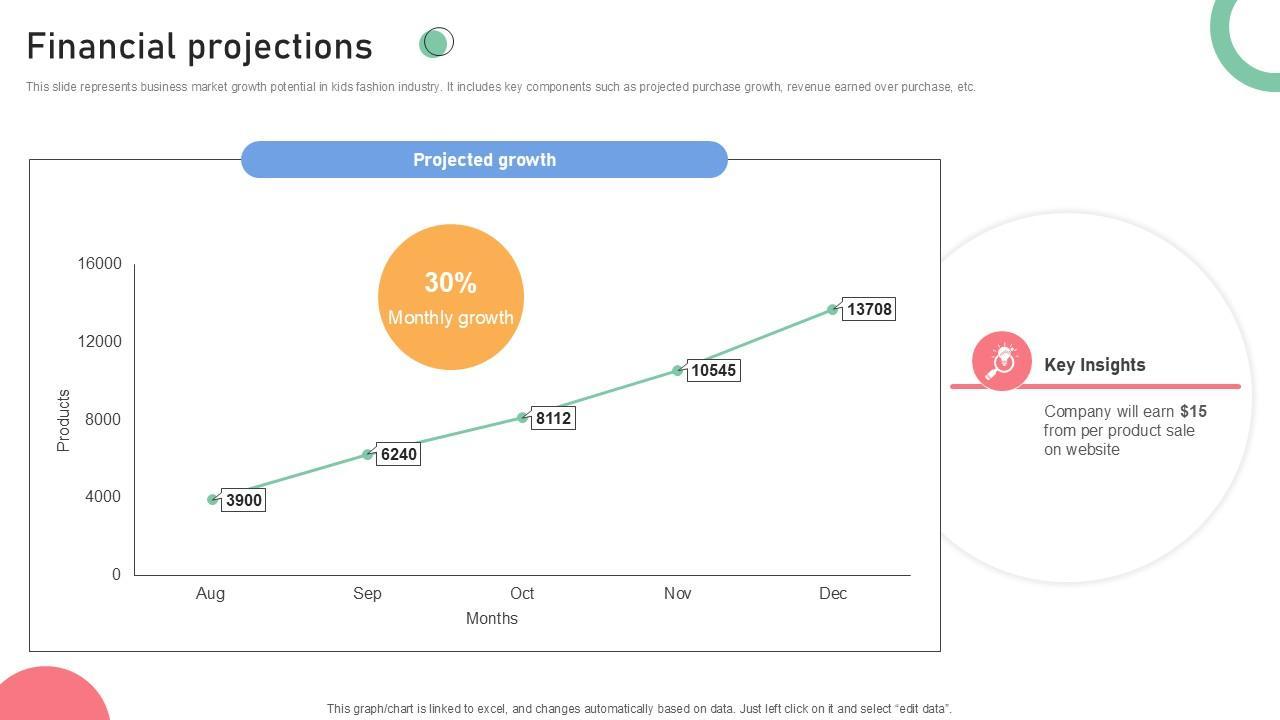1280x720 pixels.
Task: Select the Products vertical axis title
Action: tap(64, 420)
